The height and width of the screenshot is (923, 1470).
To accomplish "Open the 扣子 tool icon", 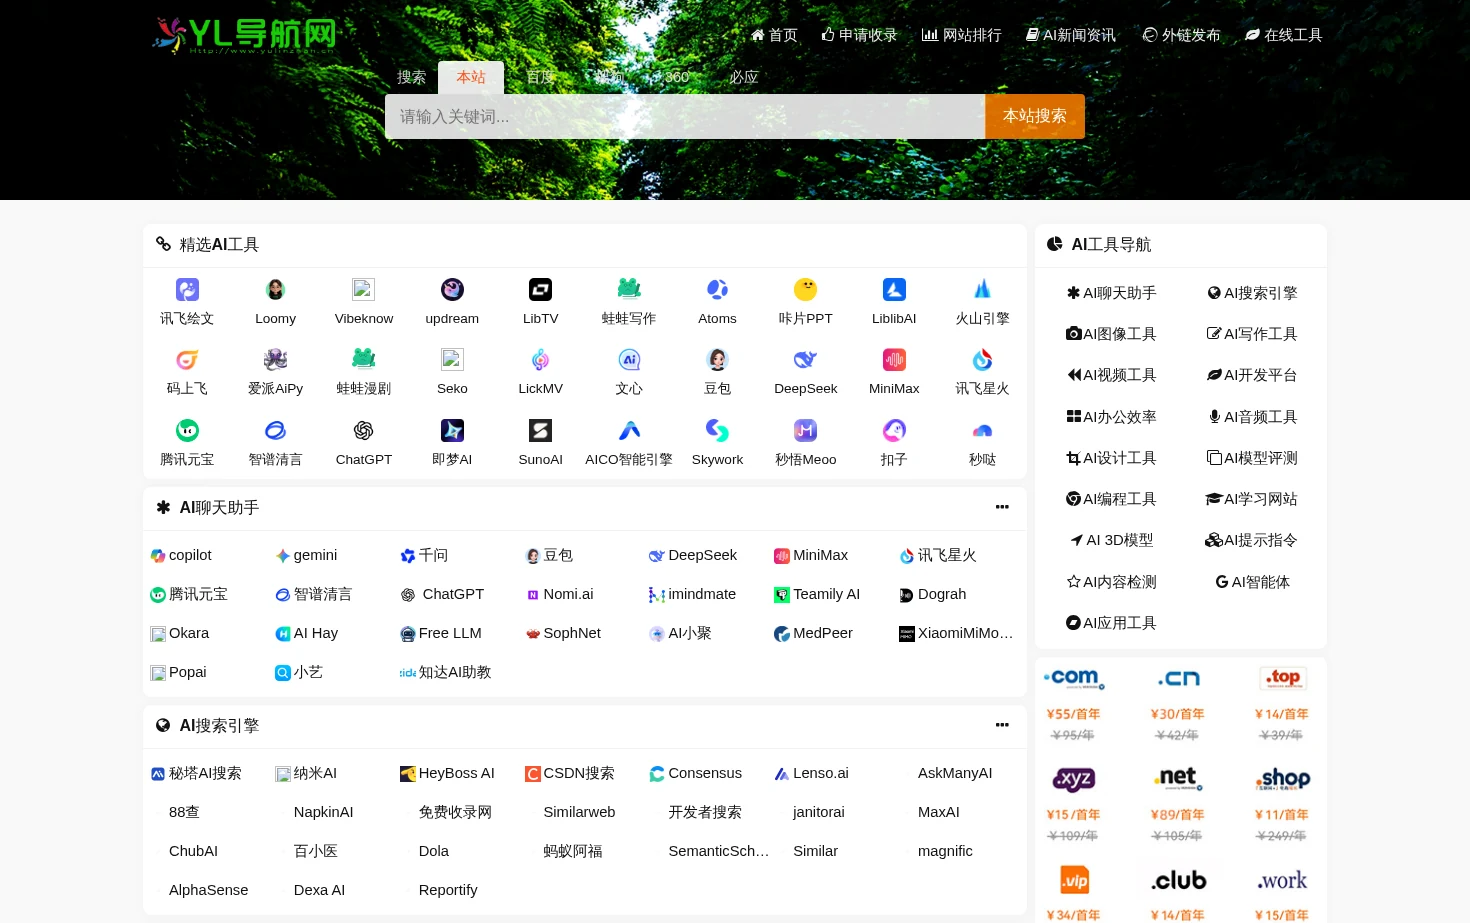I will coord(894,431).
